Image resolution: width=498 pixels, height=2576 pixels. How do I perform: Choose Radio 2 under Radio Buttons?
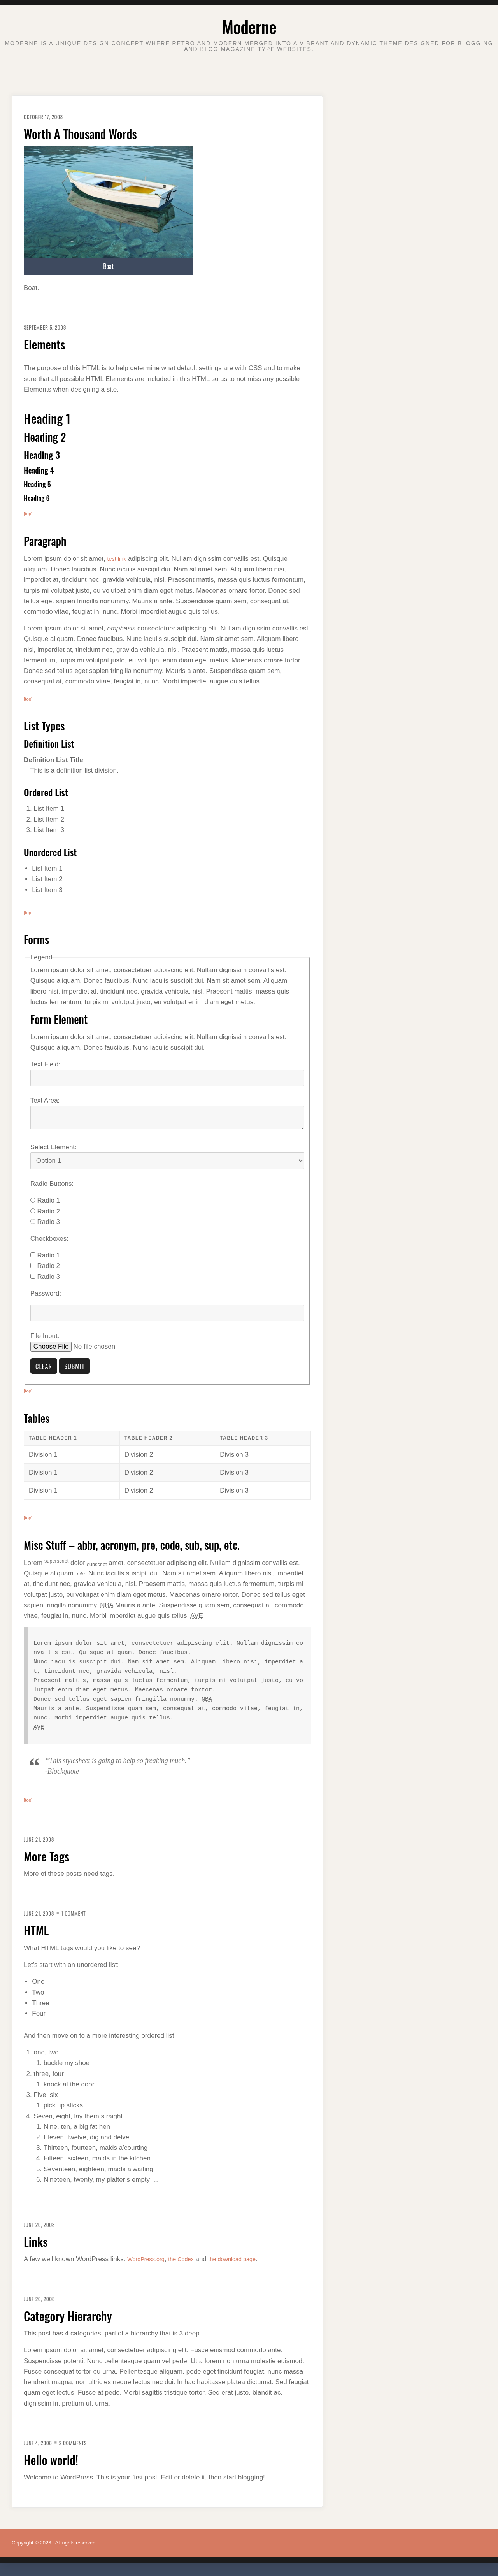[x=33, y=1211]
